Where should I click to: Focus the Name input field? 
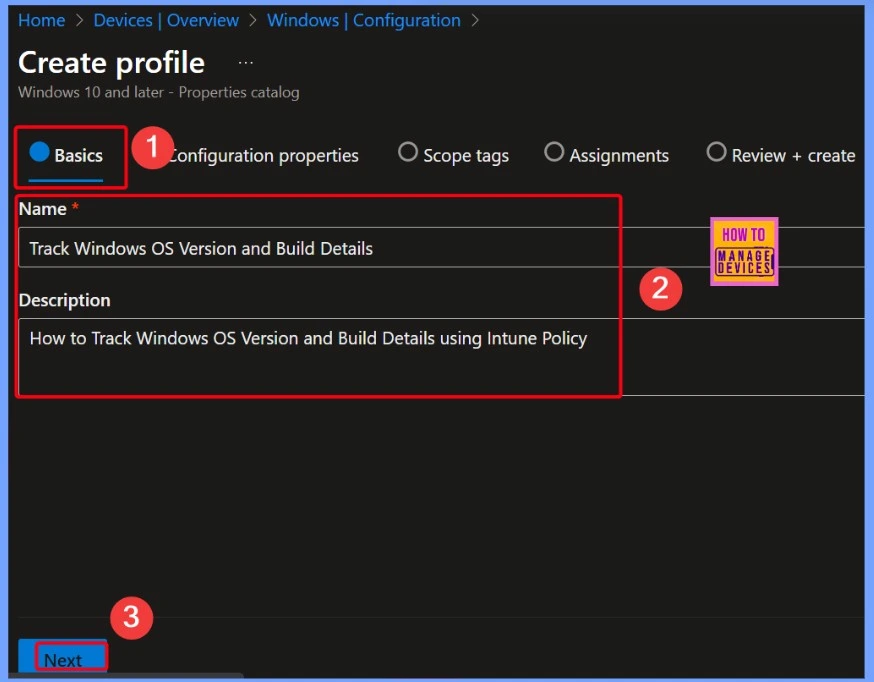pyautogui.click(x=441, y=247)
